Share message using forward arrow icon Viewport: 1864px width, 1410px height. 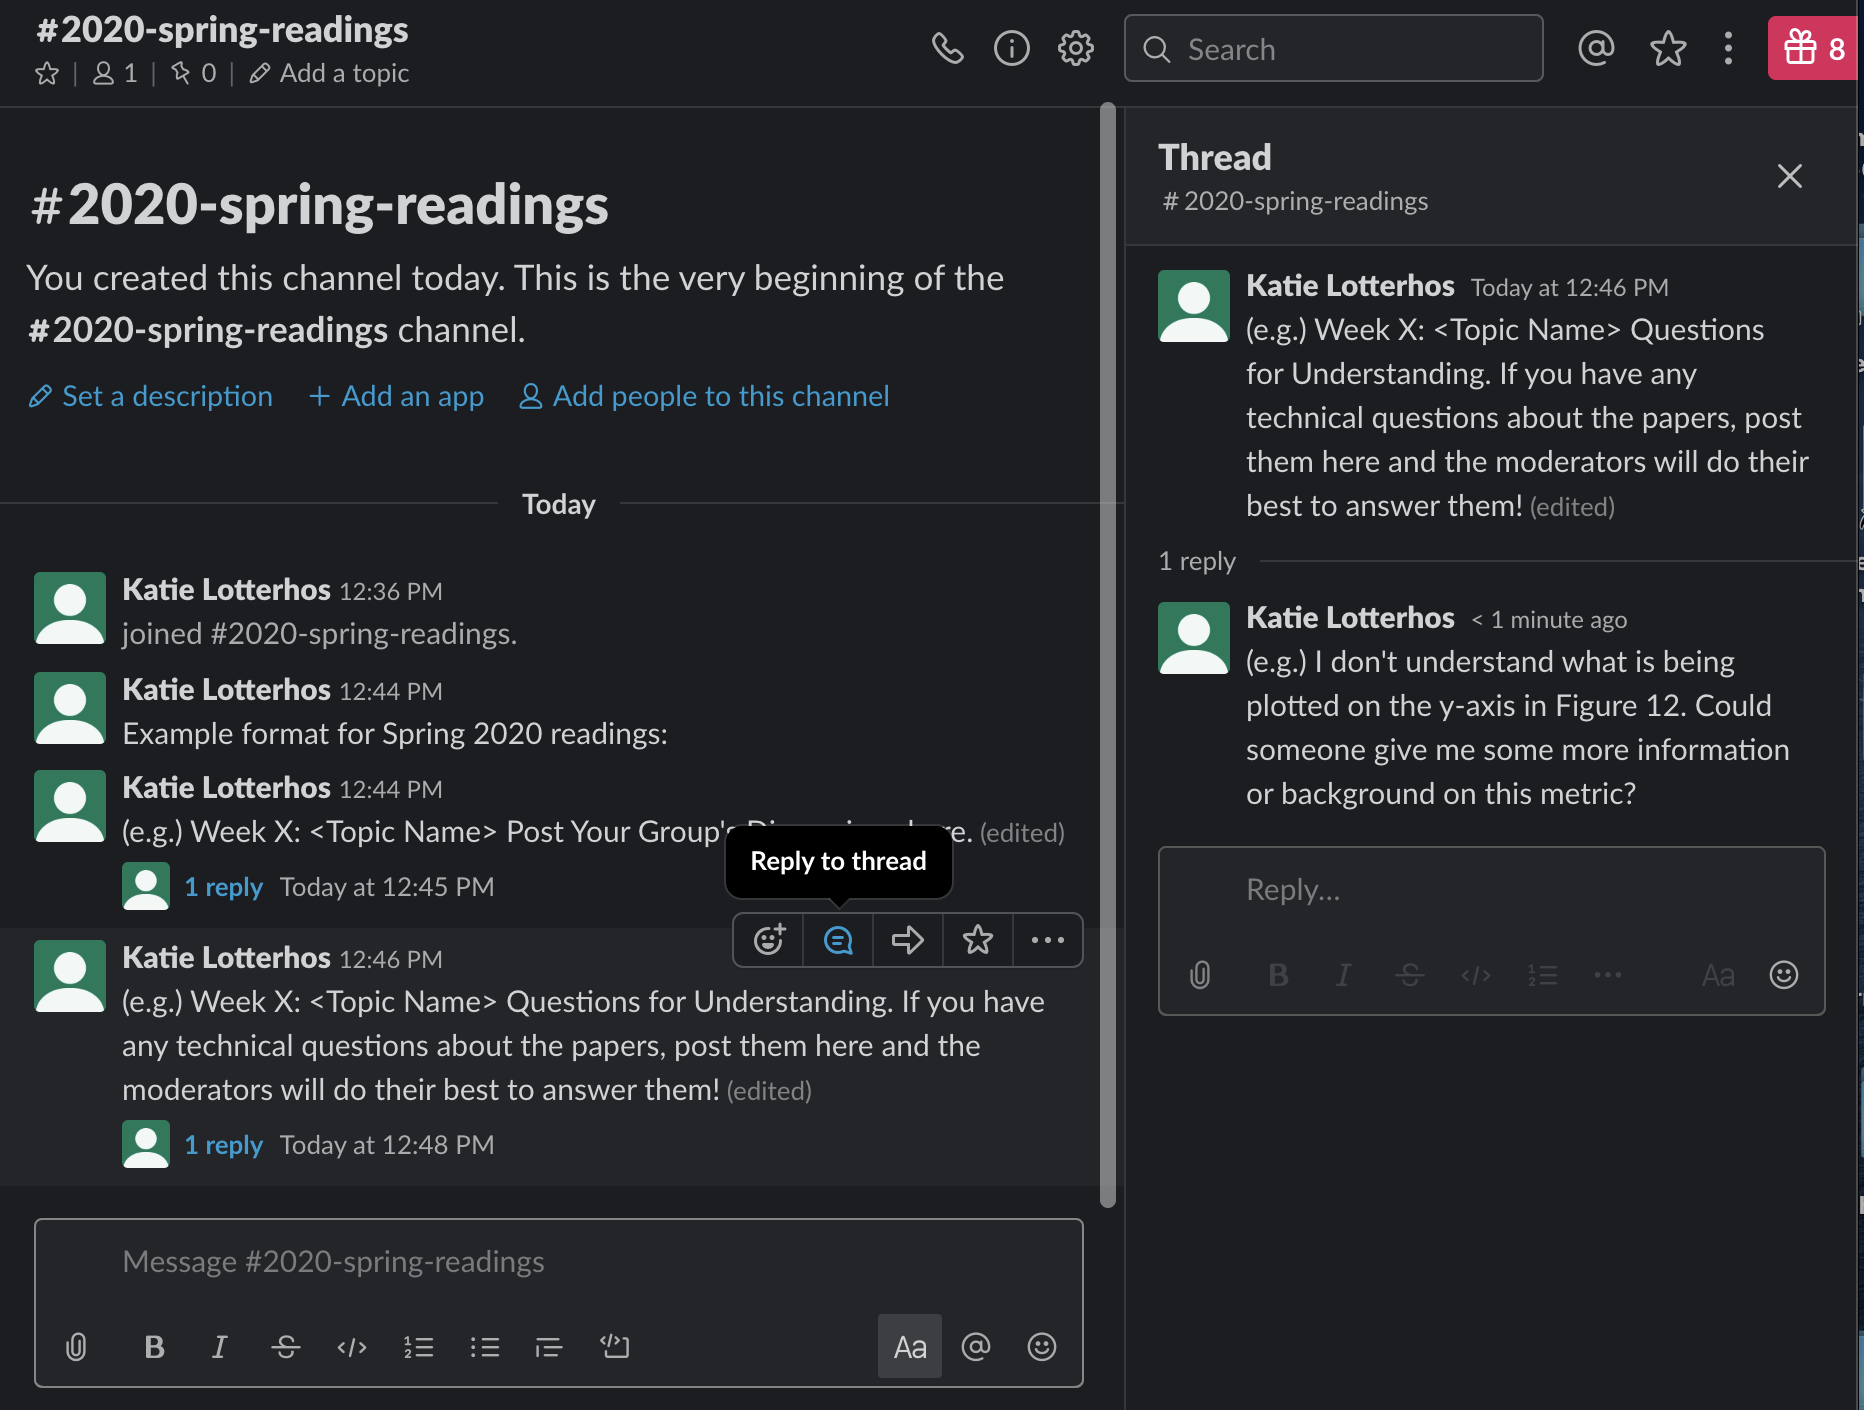(x=908, y=940)
